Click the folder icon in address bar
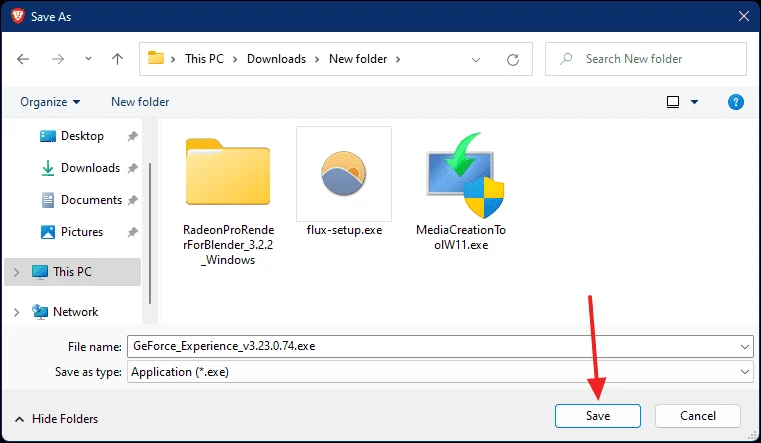 pos(156,58)
